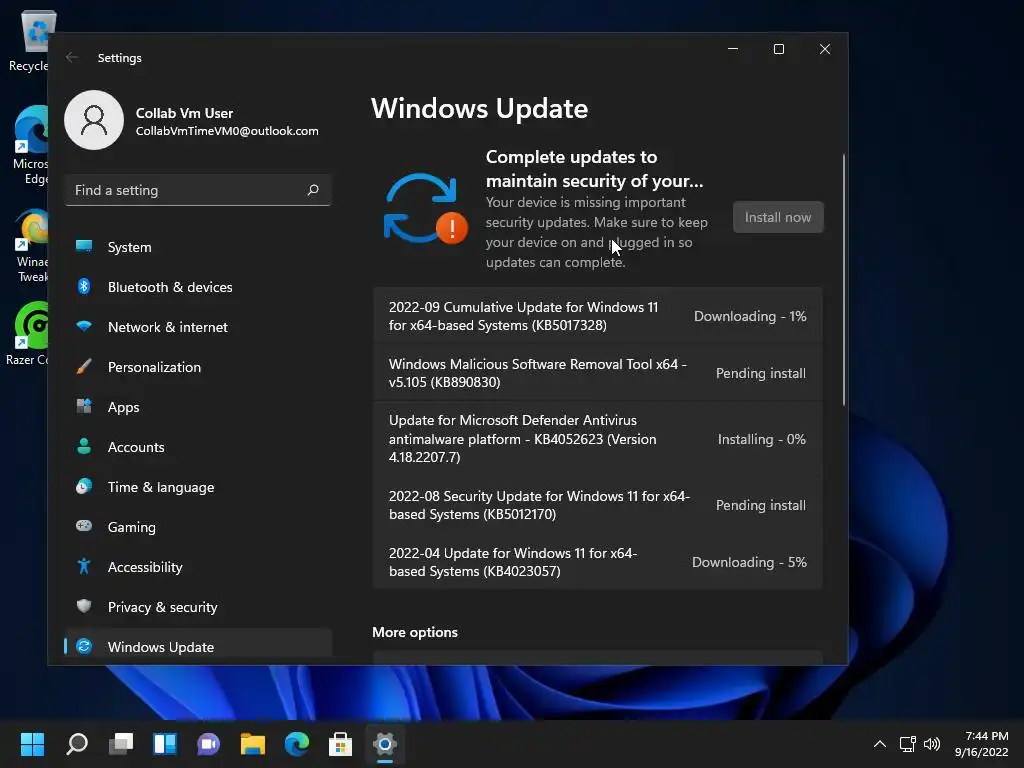Image resolution: width=1024 pixels, height=768 pixels.
Task: Open System settings via monitor icon
Action: (x=84, y=246)
